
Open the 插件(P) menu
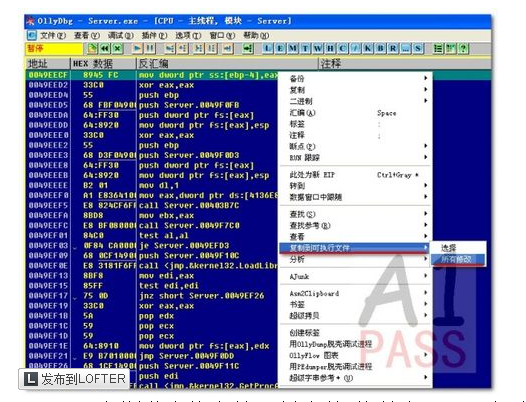pos(154,35)
